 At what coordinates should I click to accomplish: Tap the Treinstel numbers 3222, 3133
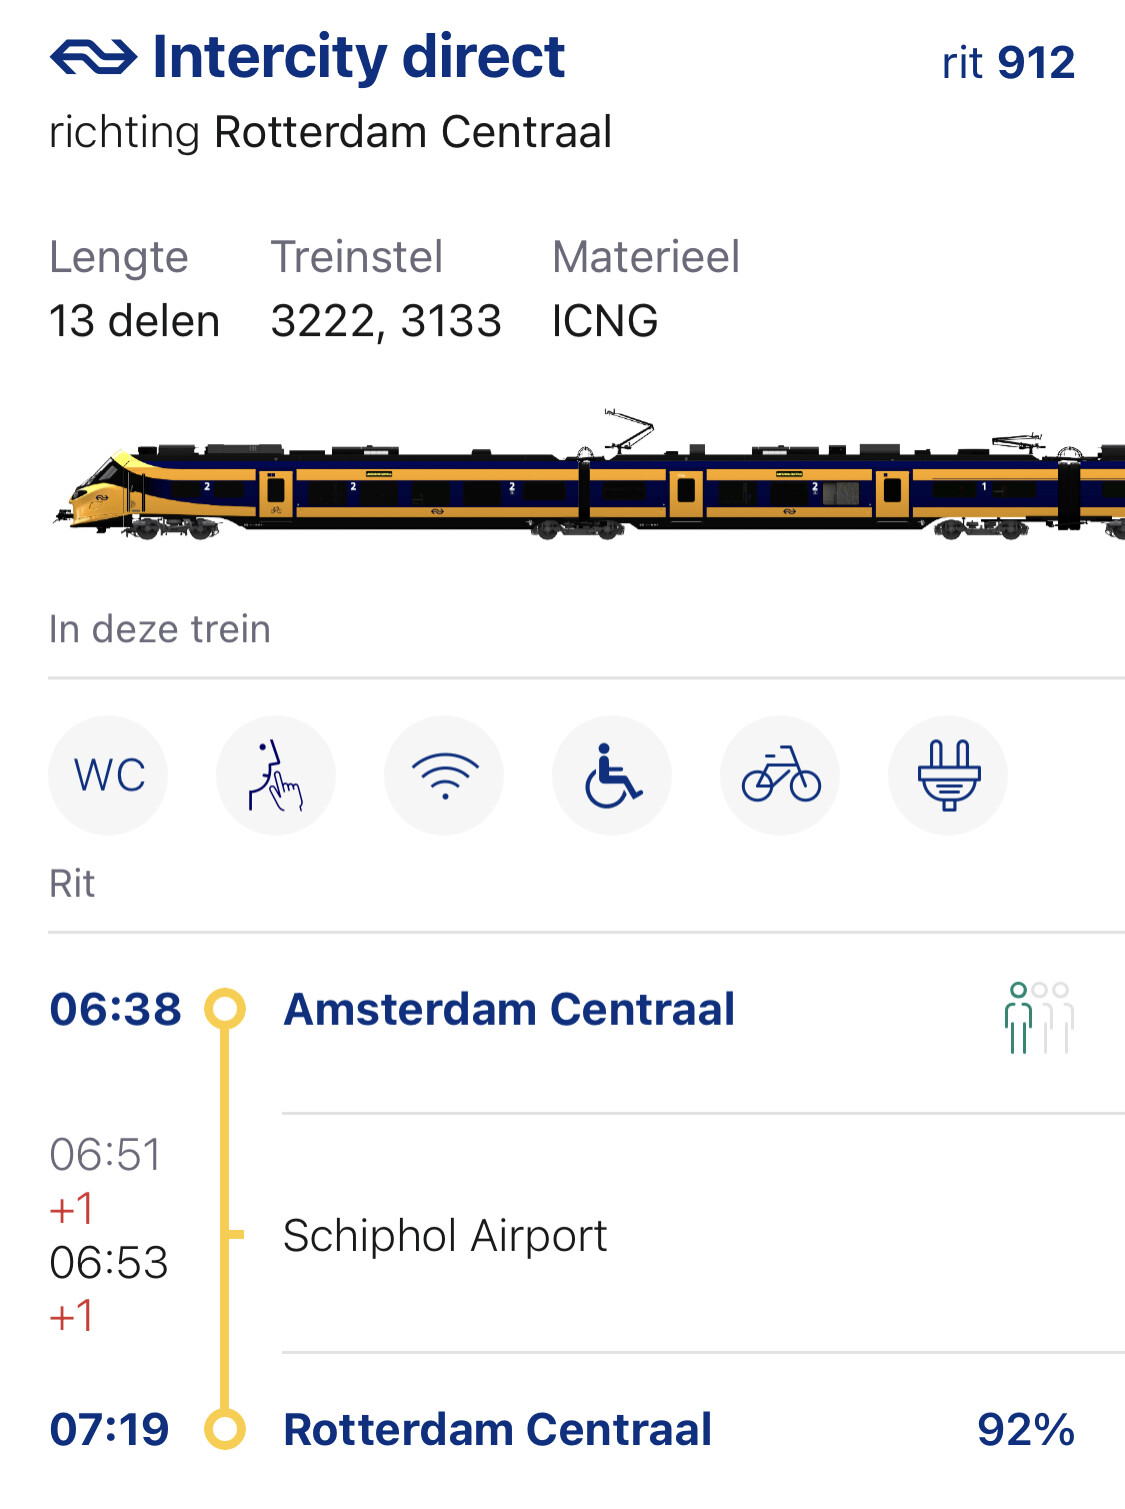[386, 321]
